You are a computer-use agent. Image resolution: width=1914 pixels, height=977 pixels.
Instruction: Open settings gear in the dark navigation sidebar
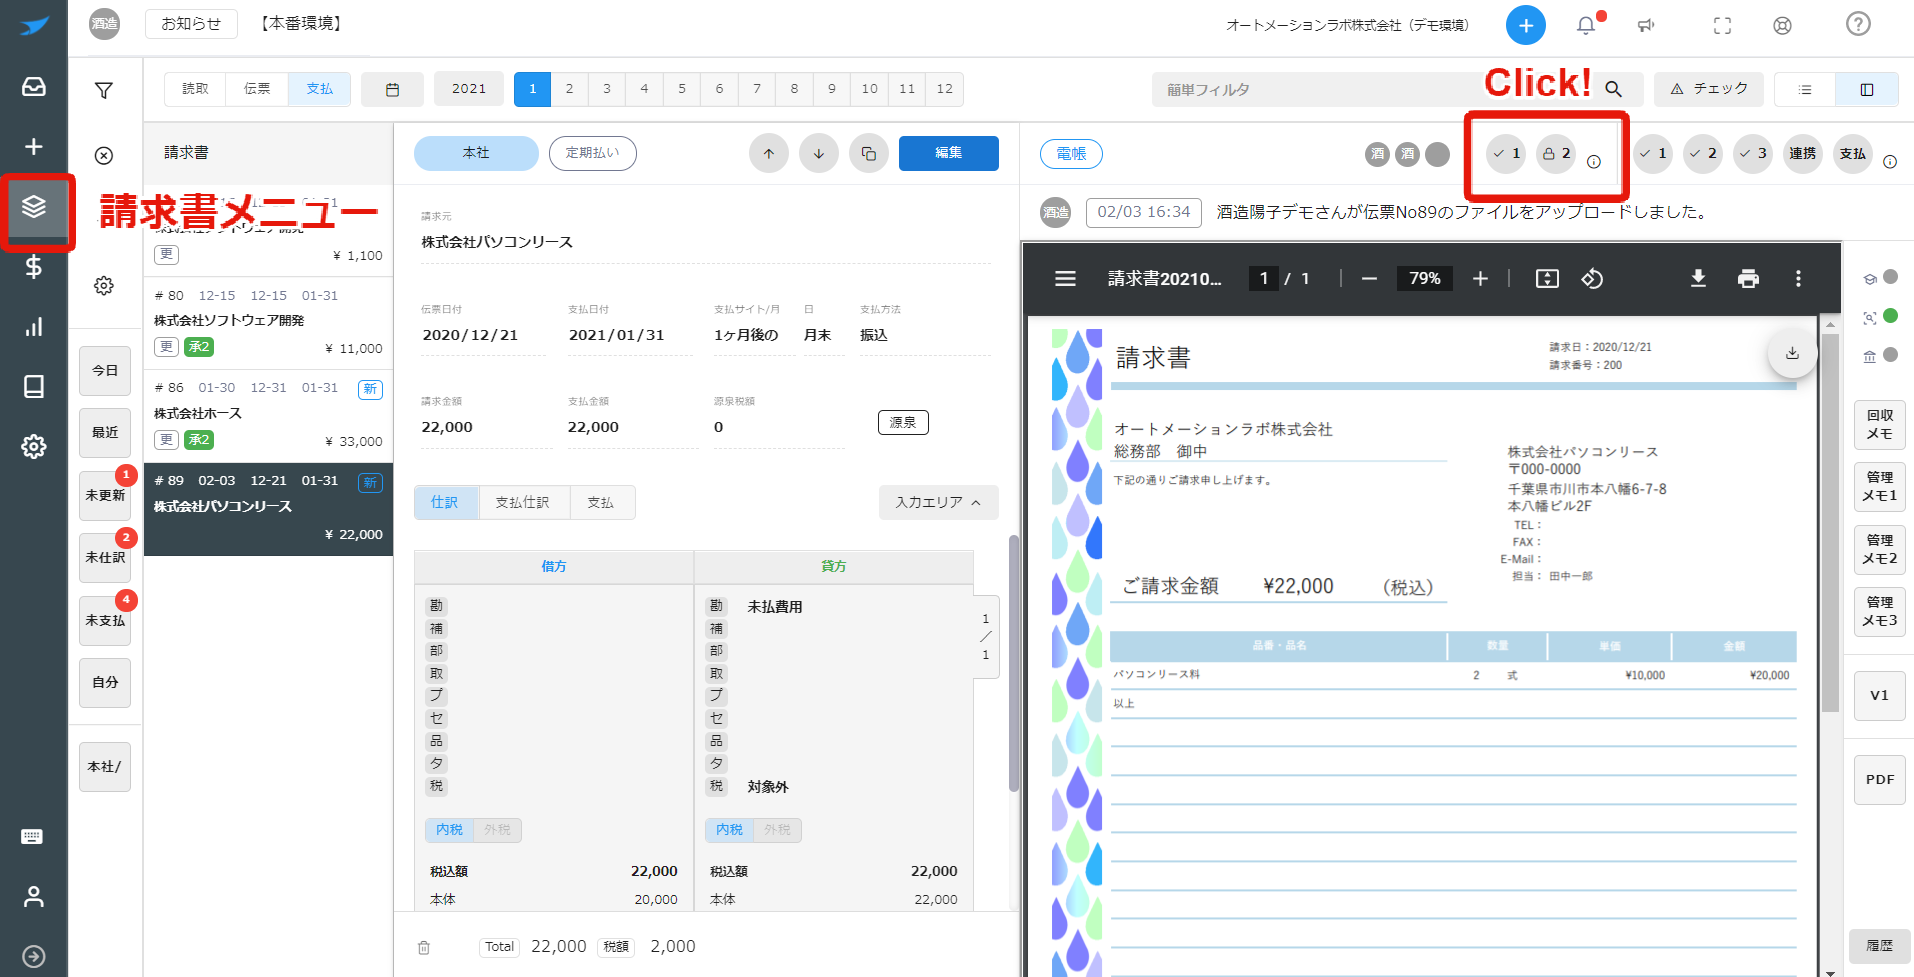point(33,446)
